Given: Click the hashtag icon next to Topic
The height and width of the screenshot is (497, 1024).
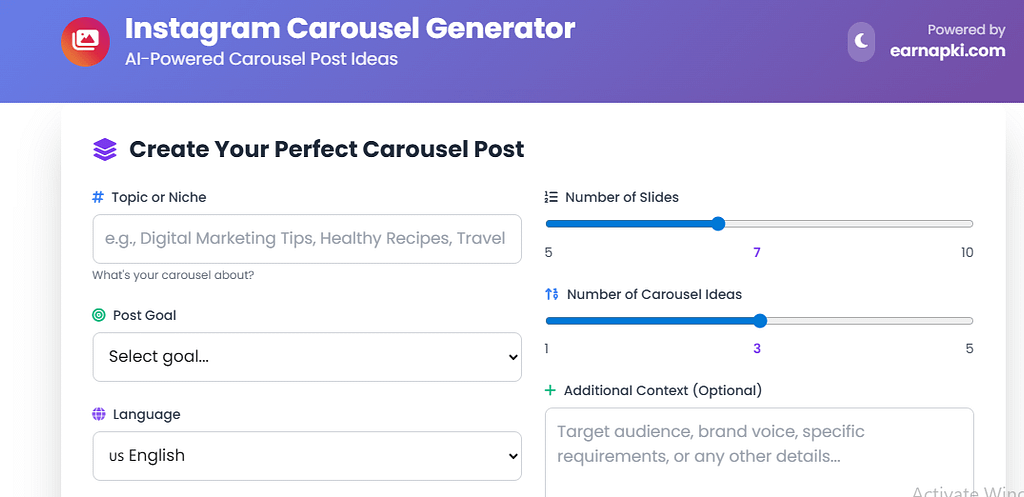Looking at the screenshot, I should click(98, 197).
